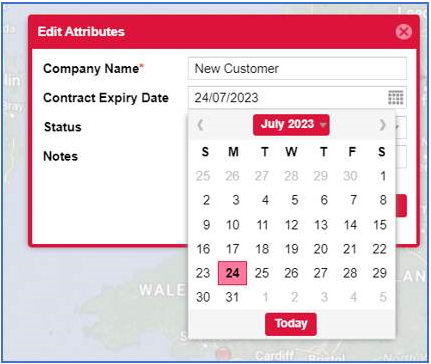Select July 26 in the last full week

click(291, 273)
